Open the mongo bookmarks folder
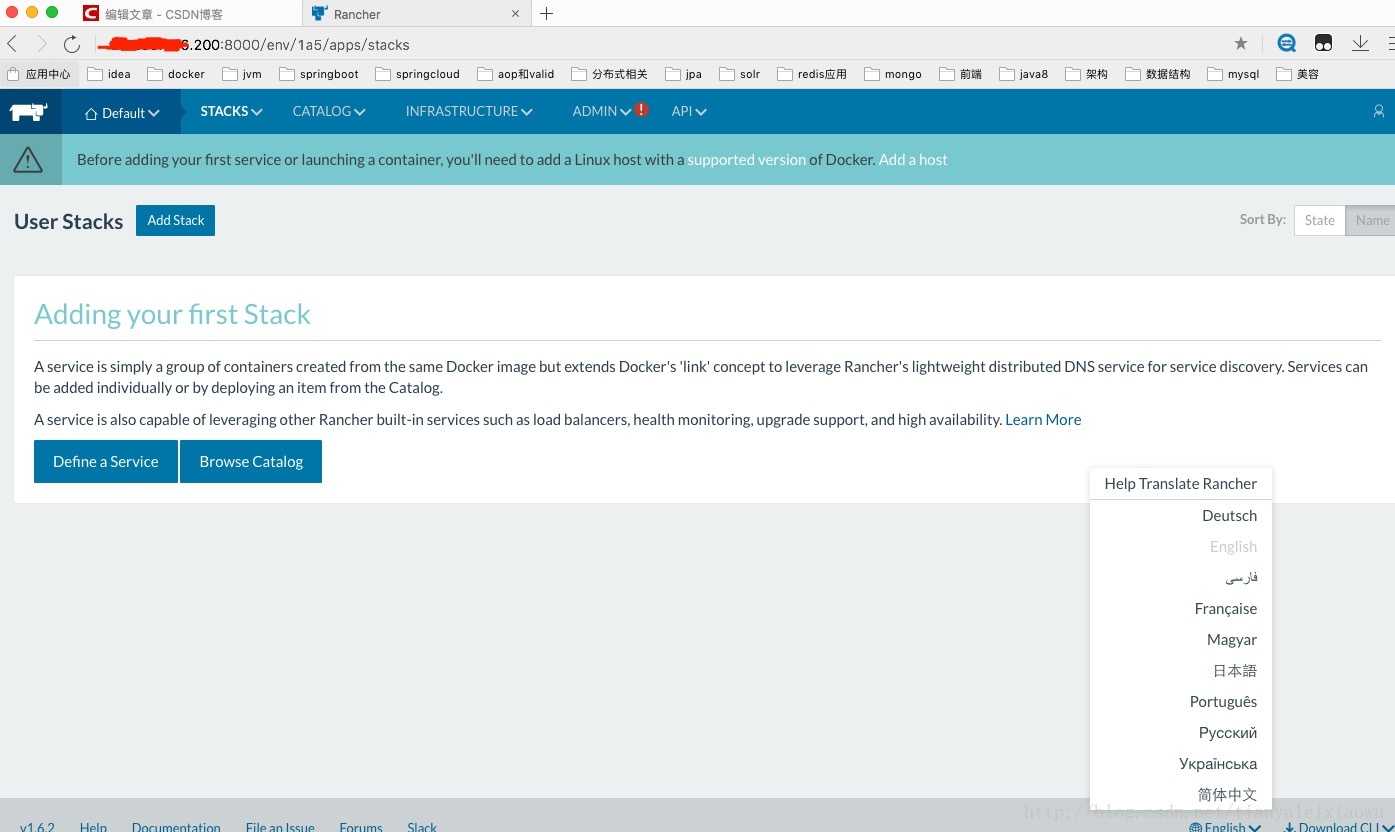The height and width of the screenshot is (832, 1395). (893, 74)
